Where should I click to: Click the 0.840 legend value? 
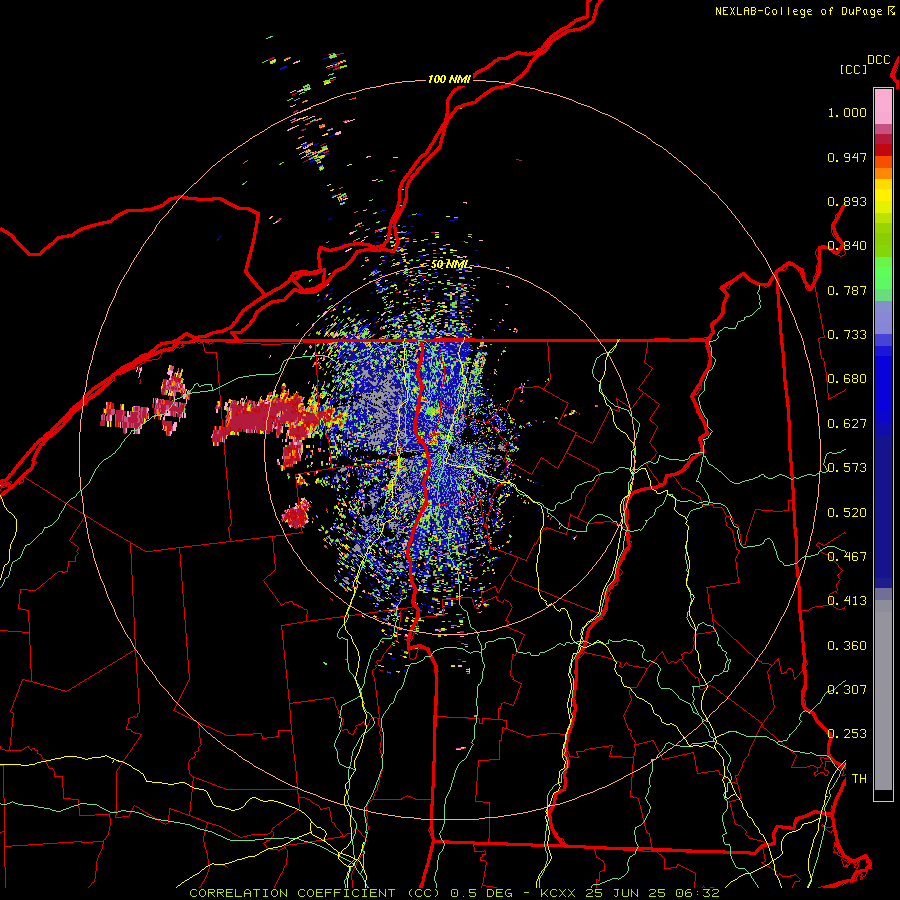tap(847, 246)
